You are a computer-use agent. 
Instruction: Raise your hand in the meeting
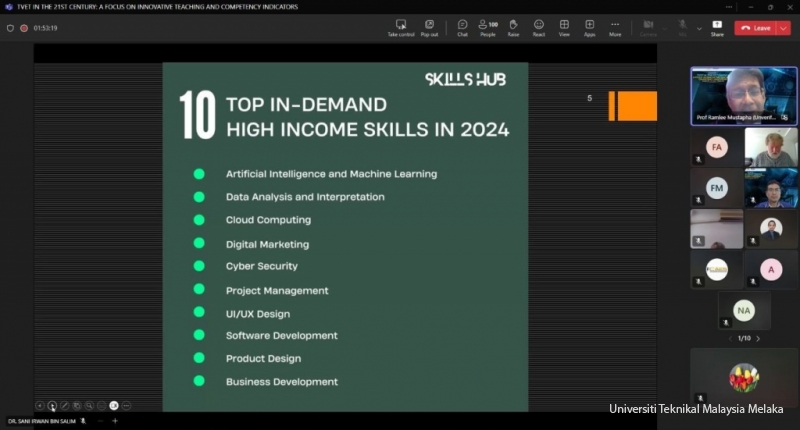[513, 27]
